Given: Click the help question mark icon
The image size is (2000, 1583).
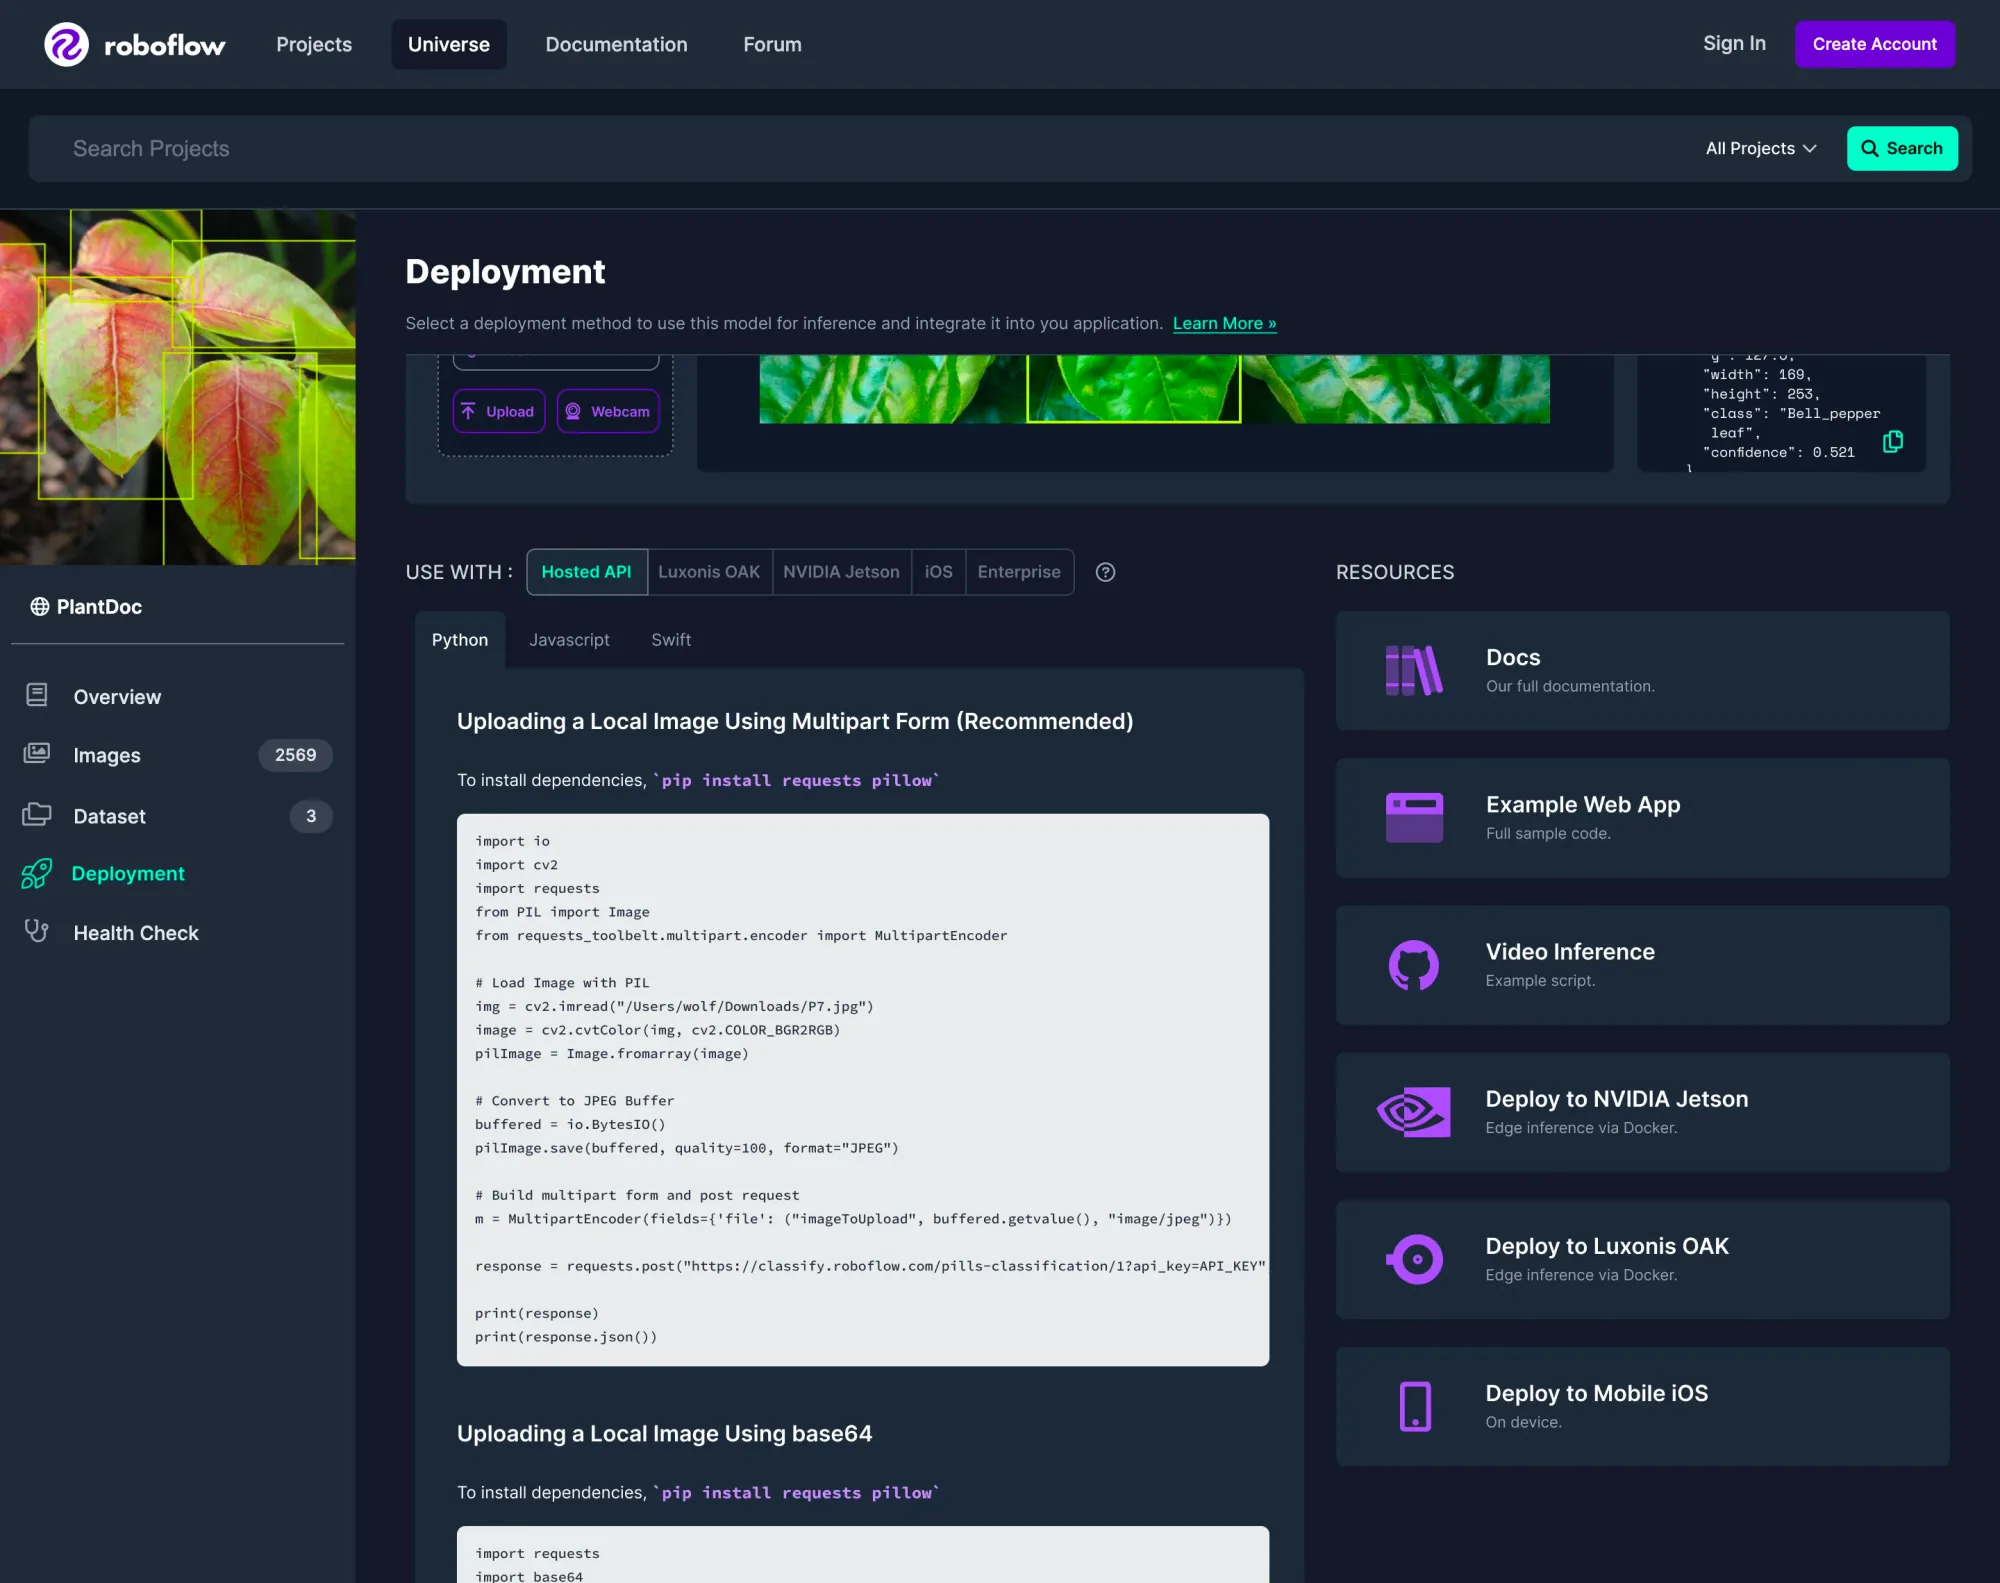Looking at the screenshot, I should coord(1105,572).
